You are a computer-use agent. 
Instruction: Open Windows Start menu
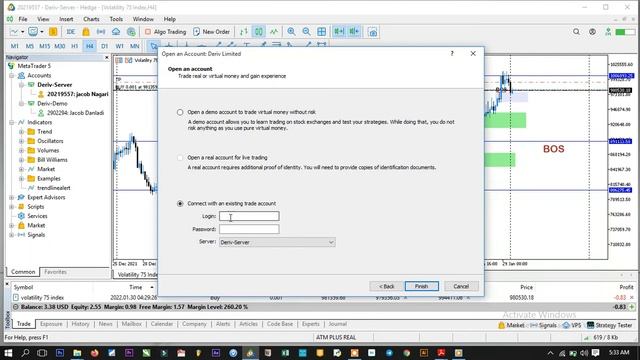point(8,353)
